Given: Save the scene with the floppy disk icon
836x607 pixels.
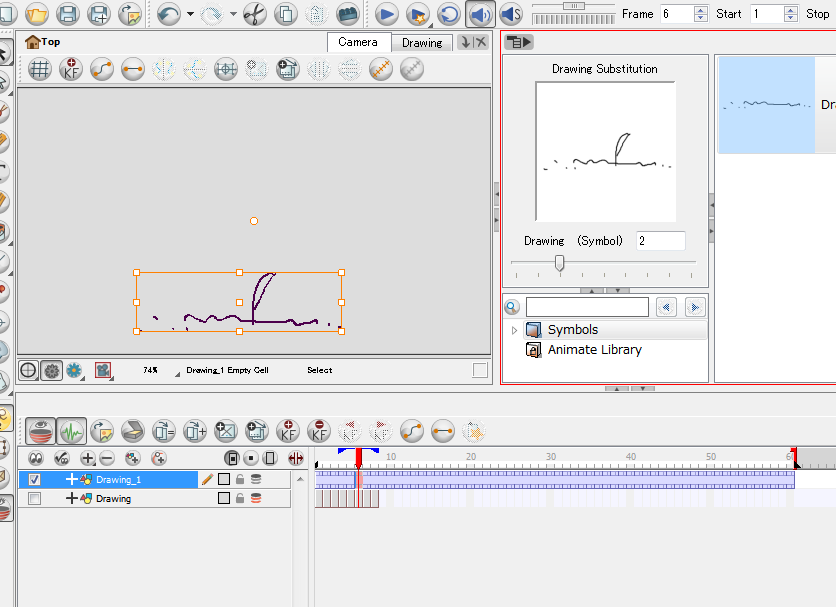Looking at the screenshot, I should (x=68, y=14).
